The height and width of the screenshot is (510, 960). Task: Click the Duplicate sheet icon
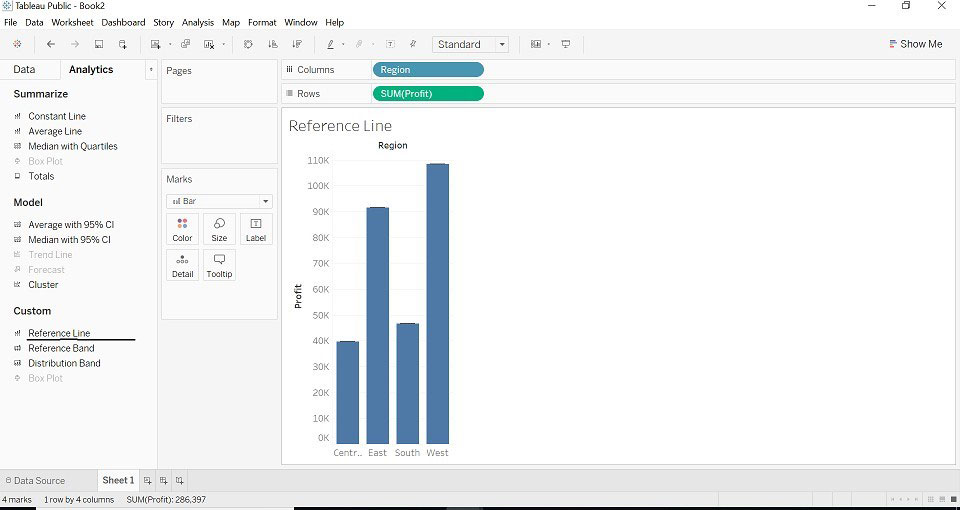click(186, 44)
